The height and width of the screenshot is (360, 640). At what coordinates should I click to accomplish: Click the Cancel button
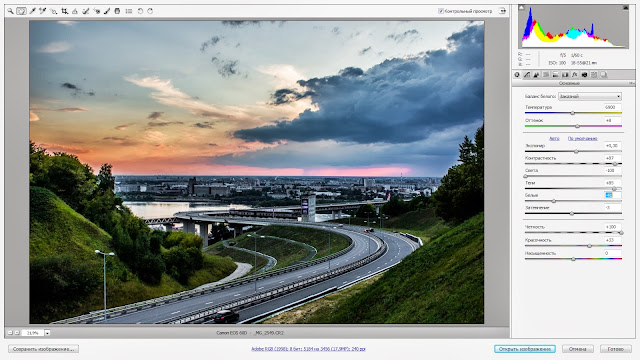[578, 349]
